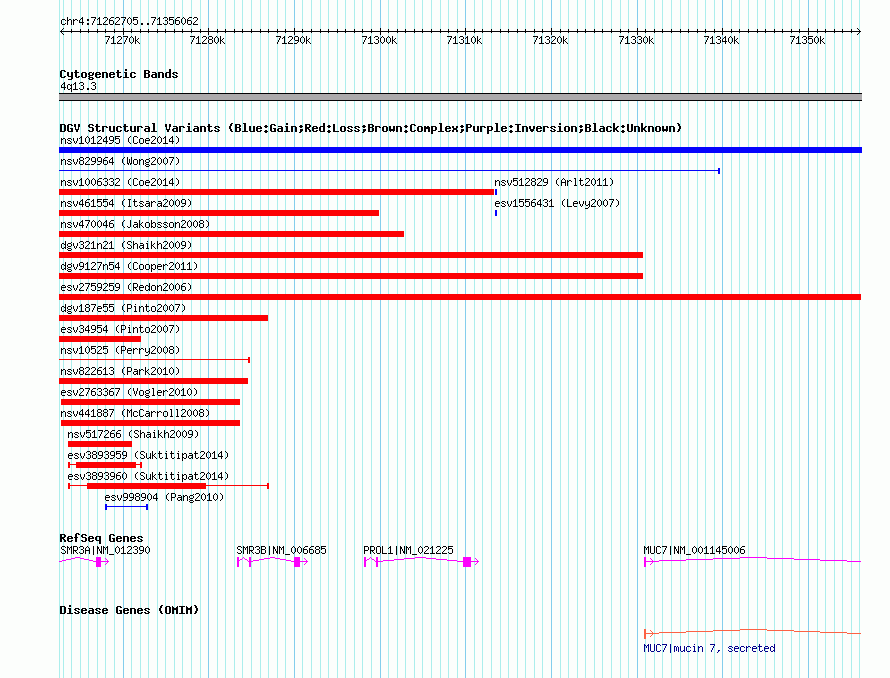This screenshot has height=678, width=890.
Task: Open esv998904 (Pang2010) variant label
Action: click(164, 497)
